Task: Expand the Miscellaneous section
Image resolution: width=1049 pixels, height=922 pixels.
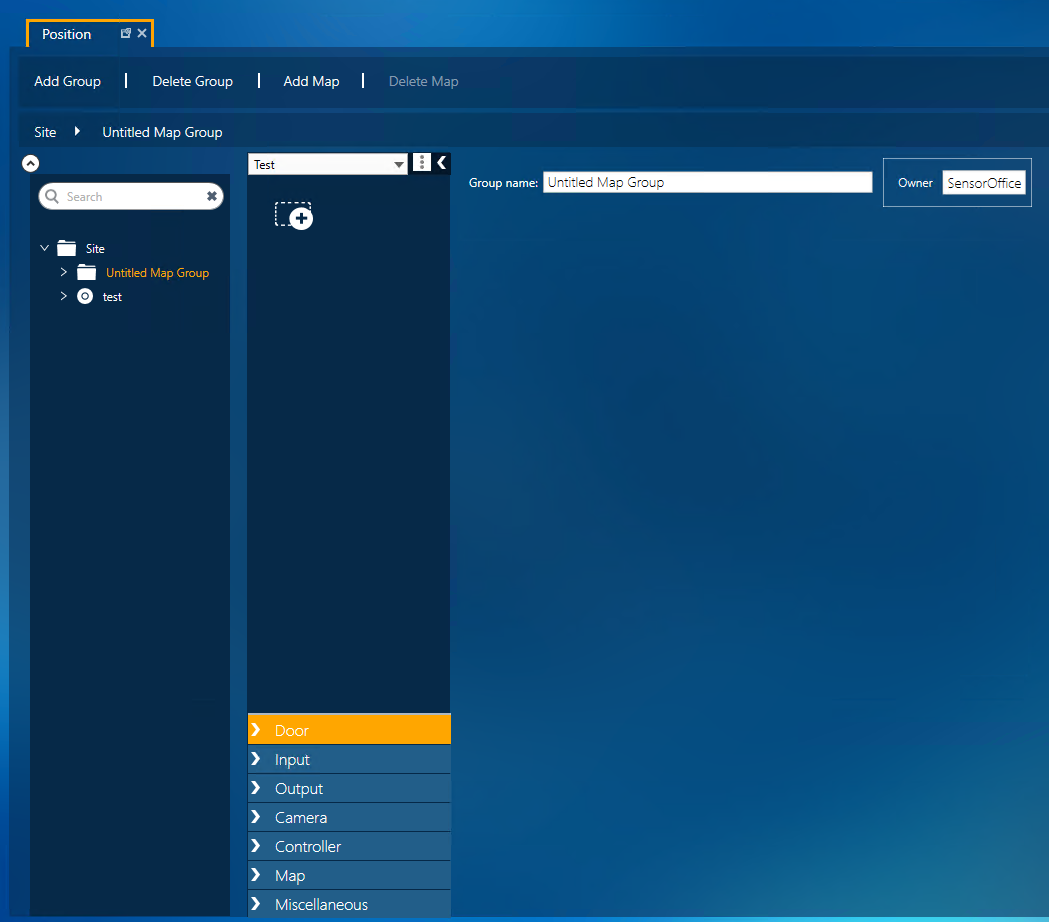Action: pyautogui.click(x=349, y=904)
